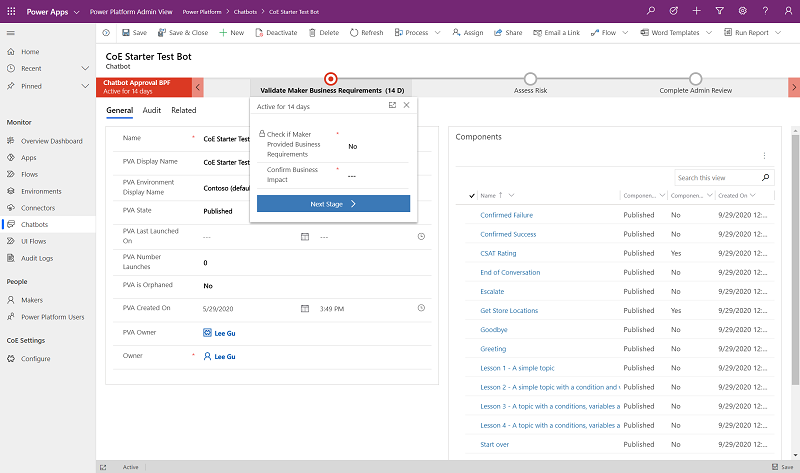
Task: Open the app launcher waffle icon
Action: [x=11, y=11]
